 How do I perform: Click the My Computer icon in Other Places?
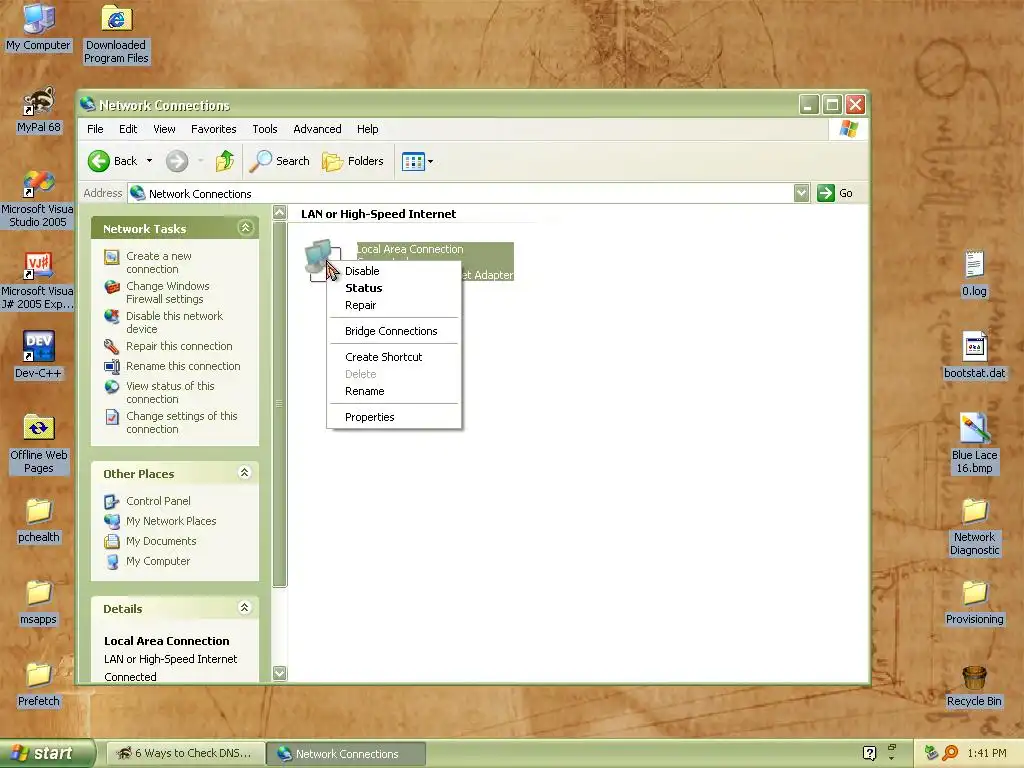coord(112,562)
